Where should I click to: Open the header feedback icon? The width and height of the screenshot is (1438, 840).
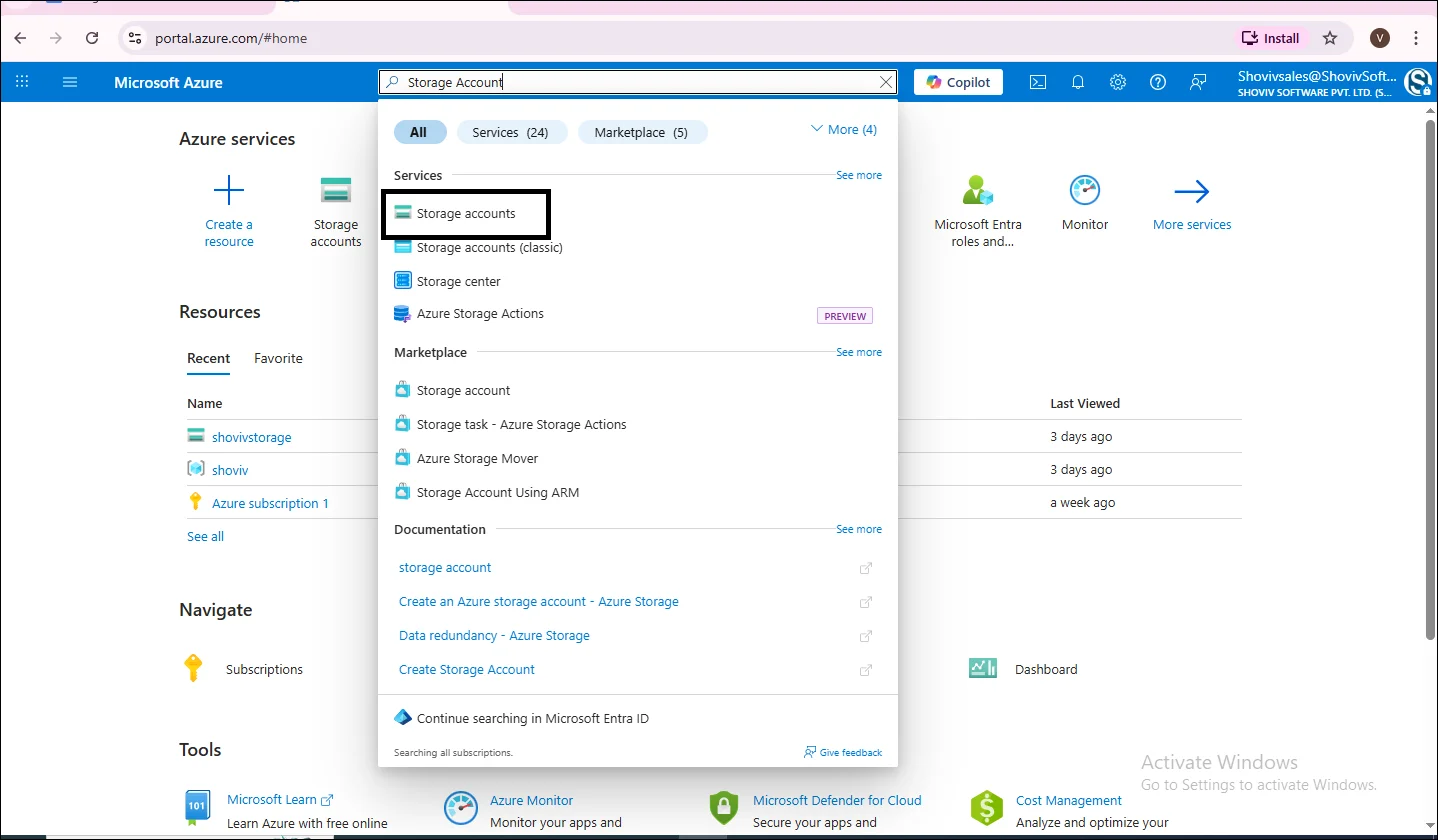coord(1198,82)
